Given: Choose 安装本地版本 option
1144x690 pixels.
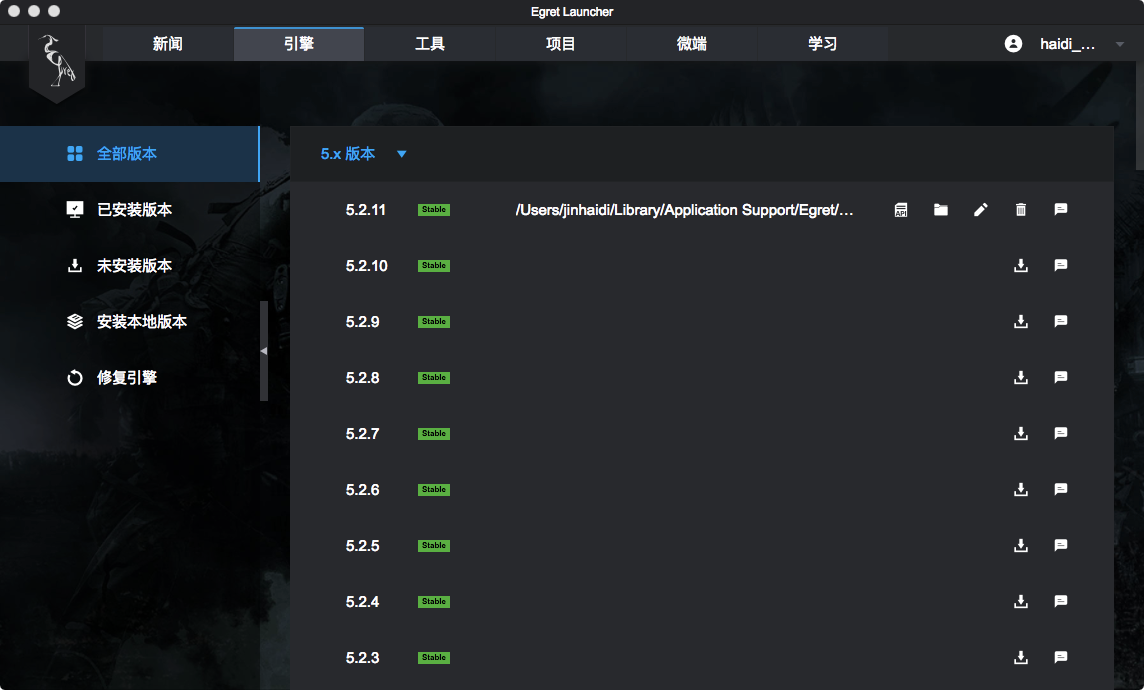Looking at the screenshot, I should tap(129, 322).
